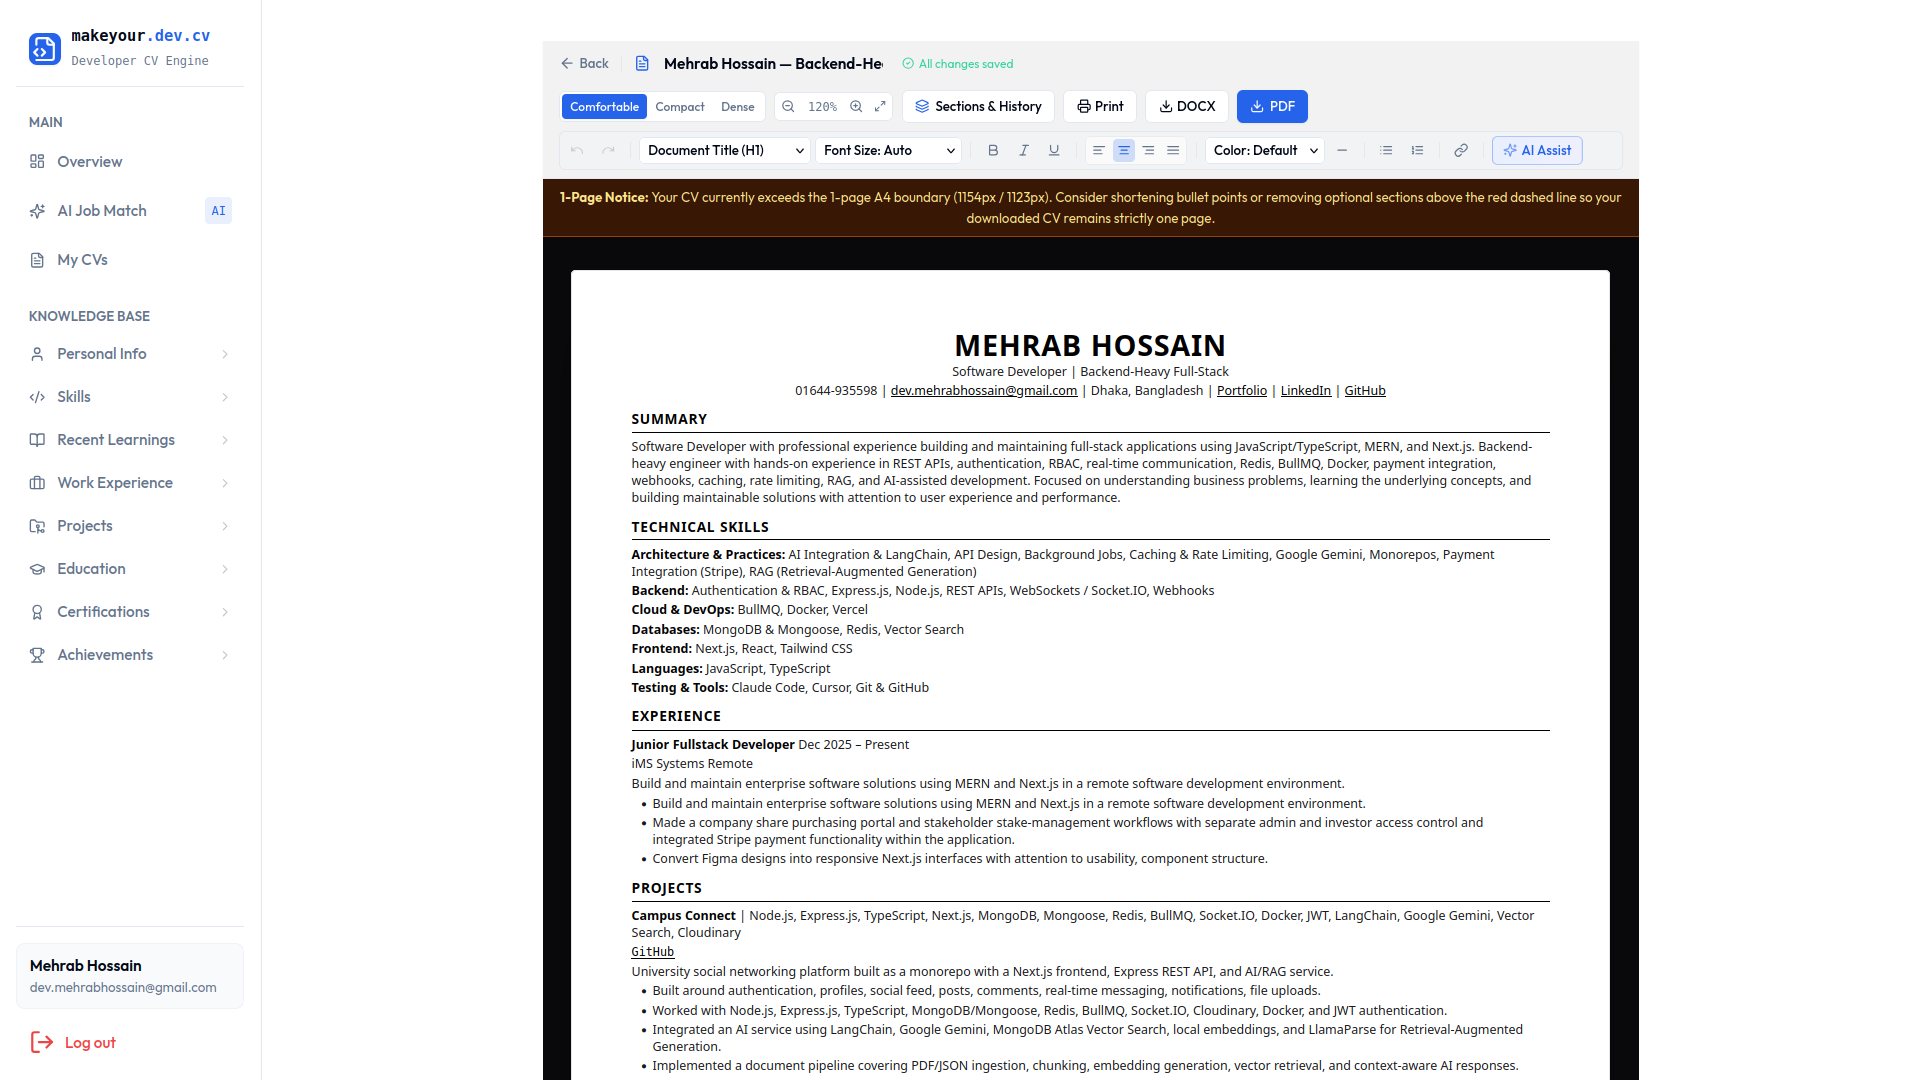Open the LinkedIn link in CV
This screenshot has width=1920, height=1080.
coord(1306,391)
